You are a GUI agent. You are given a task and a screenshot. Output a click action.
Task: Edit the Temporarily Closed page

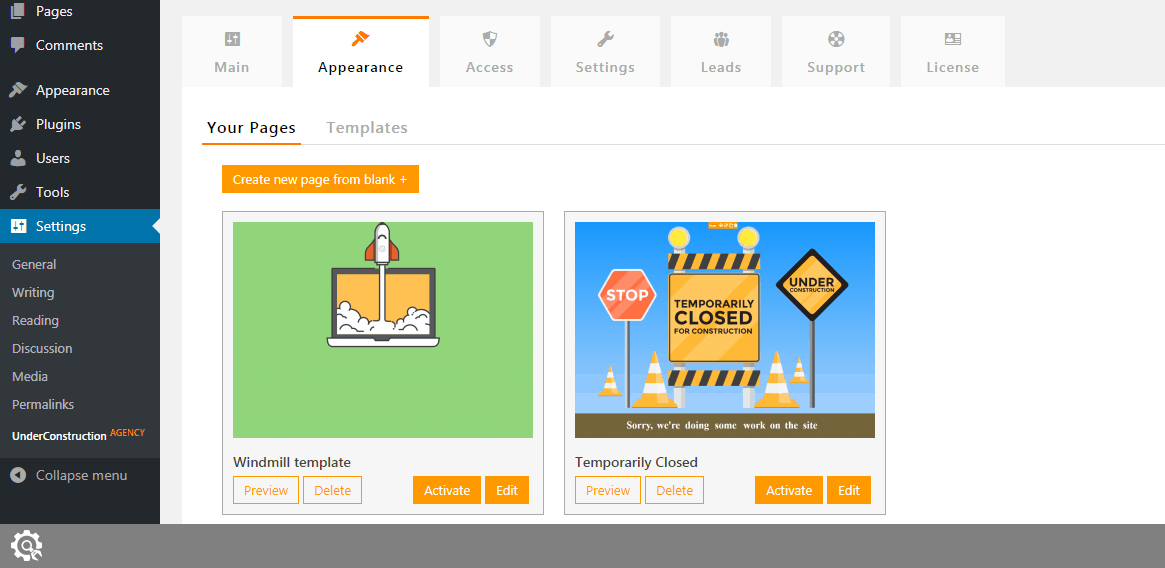click(849, 490)
